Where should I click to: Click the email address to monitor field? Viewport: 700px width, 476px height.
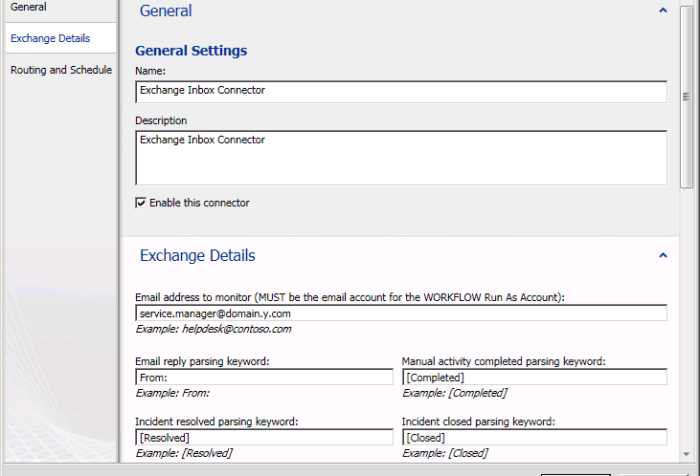point(400,313)
